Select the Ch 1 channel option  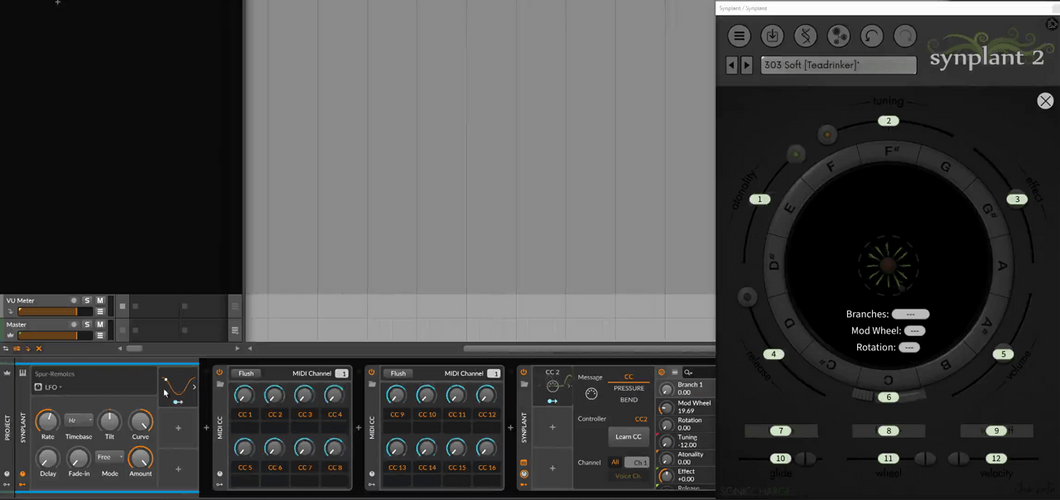pyautogui.click(x=637, y=462)
